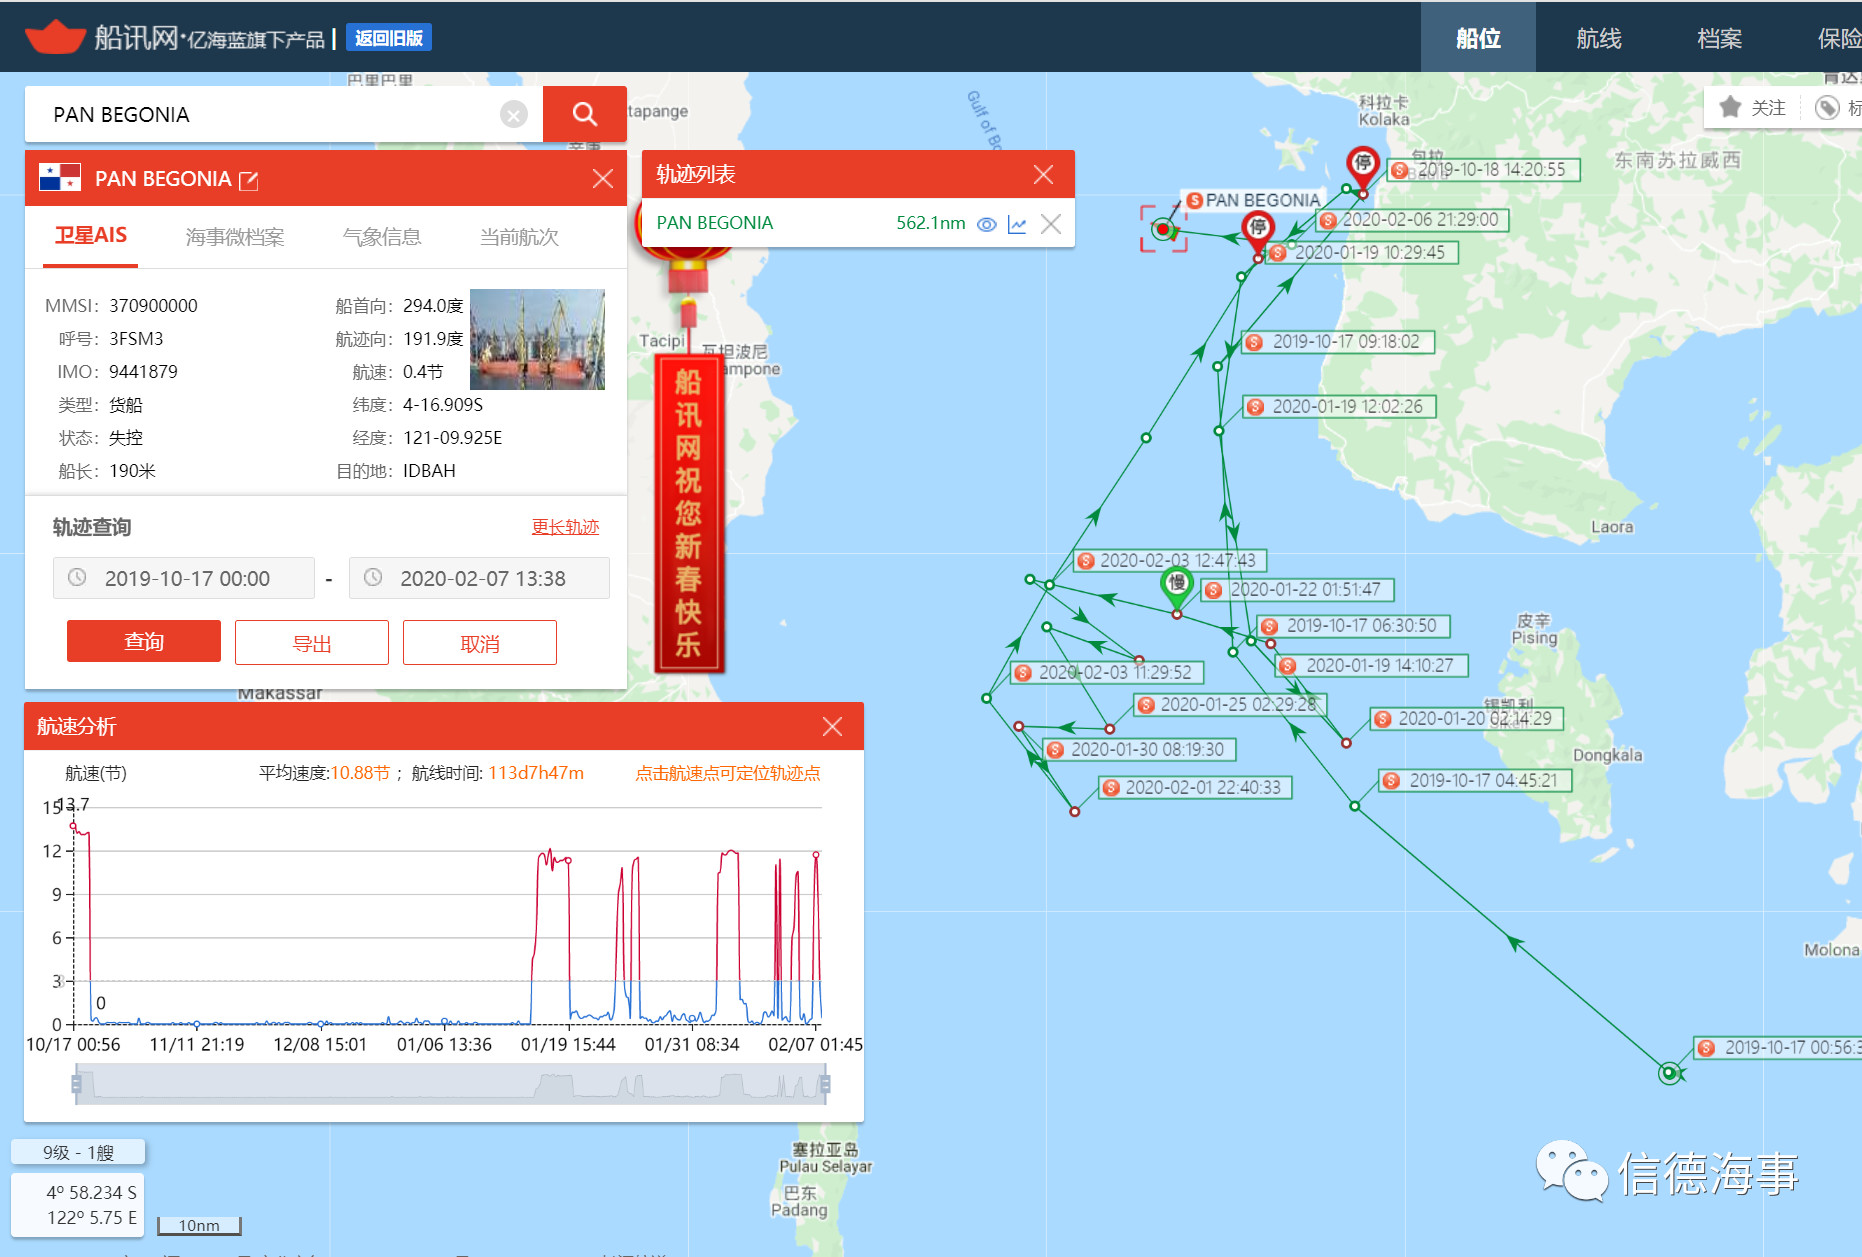1862x1257 pixels.
Task: Click the star icon to follow the ship
Action: tap(1730, 107)
